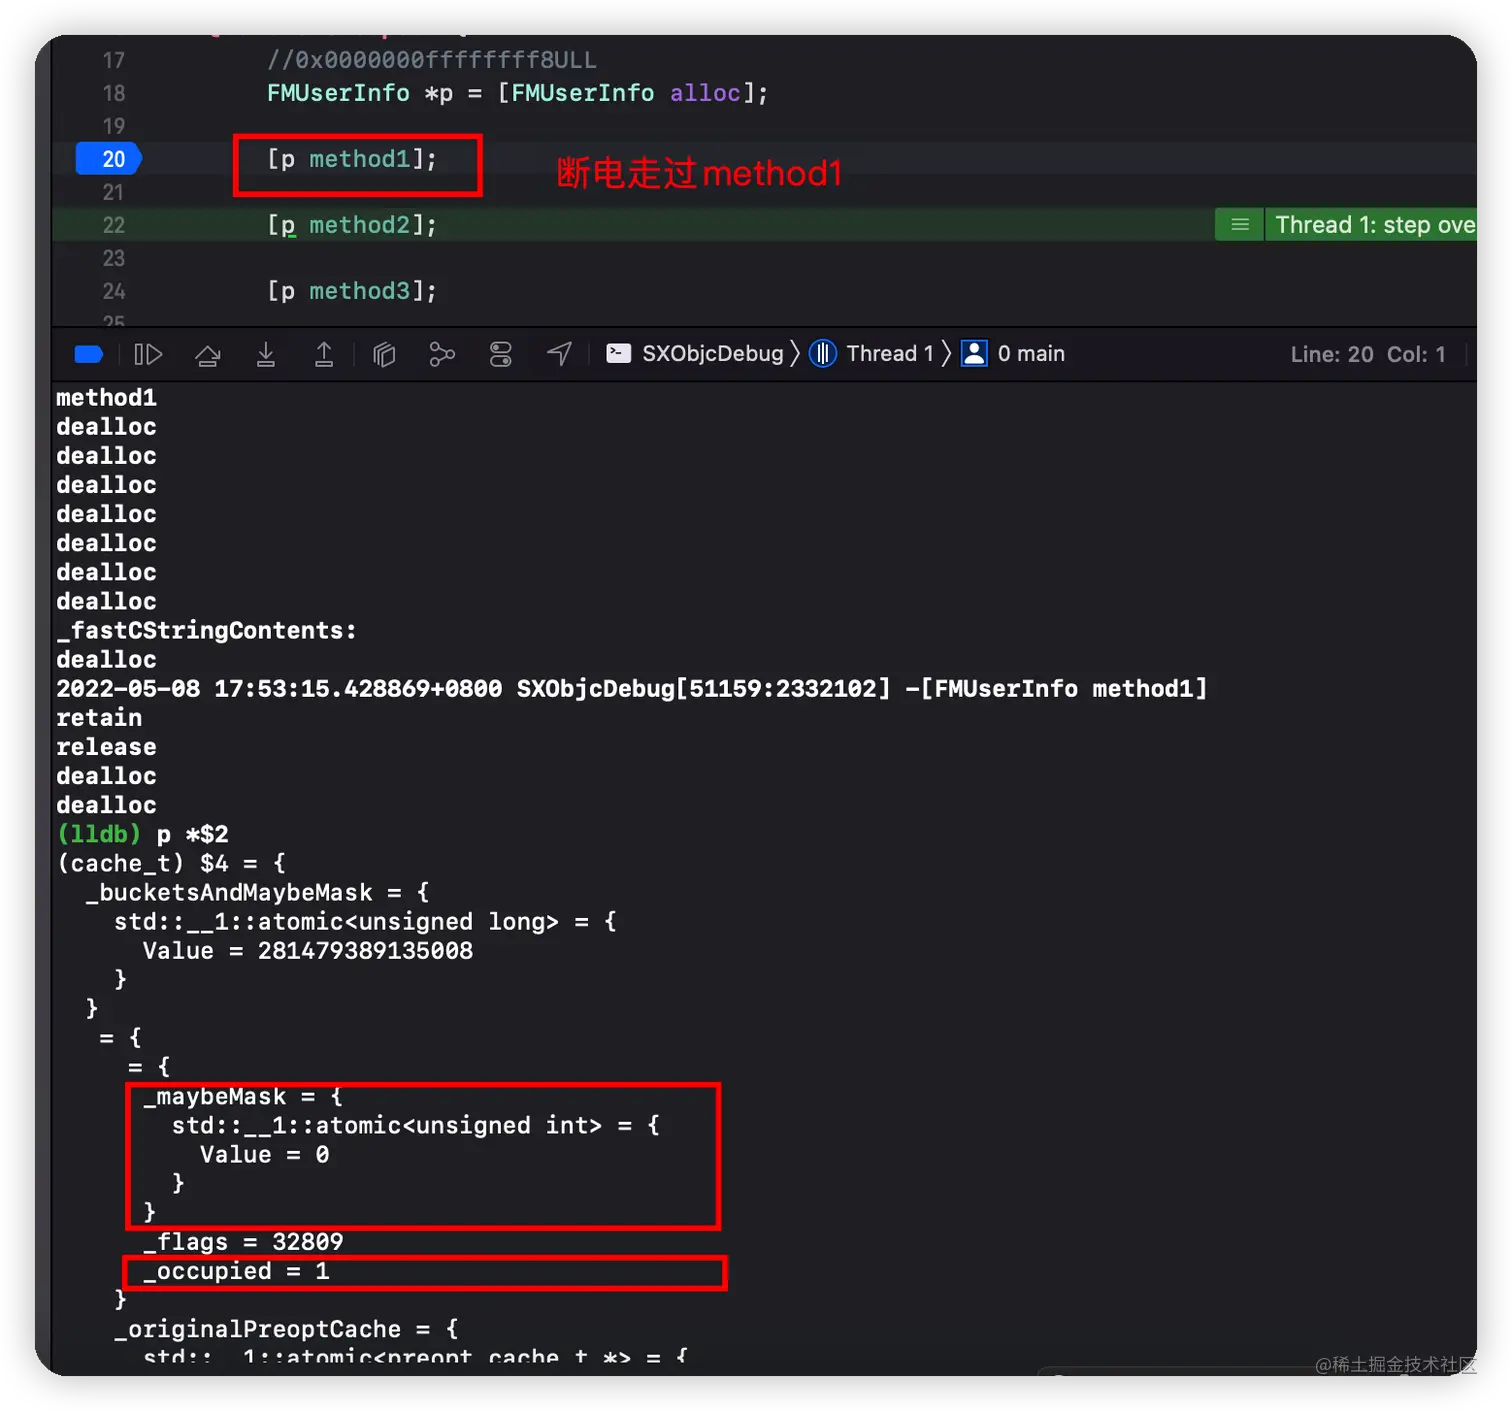Click the terminal icon beside SXObjcDebug
This screenshot has height=1411, width=1512.
[x=619, y=353]
